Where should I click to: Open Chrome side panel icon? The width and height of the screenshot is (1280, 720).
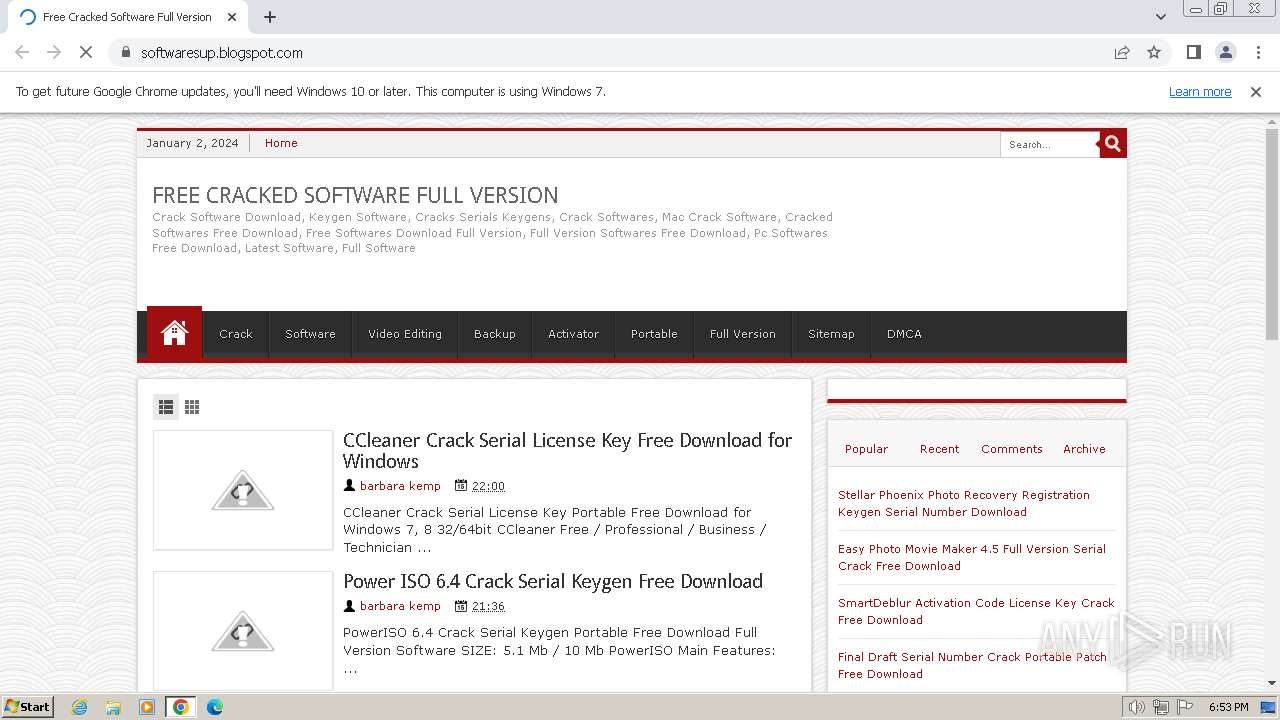pyautogui.click(x=1193, y=52)
